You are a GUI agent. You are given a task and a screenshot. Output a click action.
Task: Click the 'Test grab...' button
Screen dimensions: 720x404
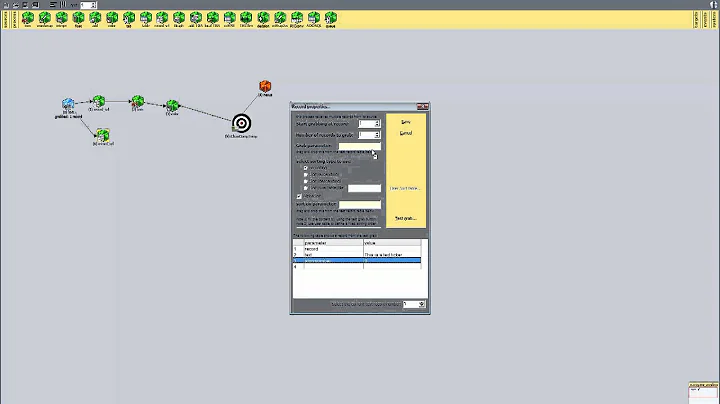click(406, 218)
